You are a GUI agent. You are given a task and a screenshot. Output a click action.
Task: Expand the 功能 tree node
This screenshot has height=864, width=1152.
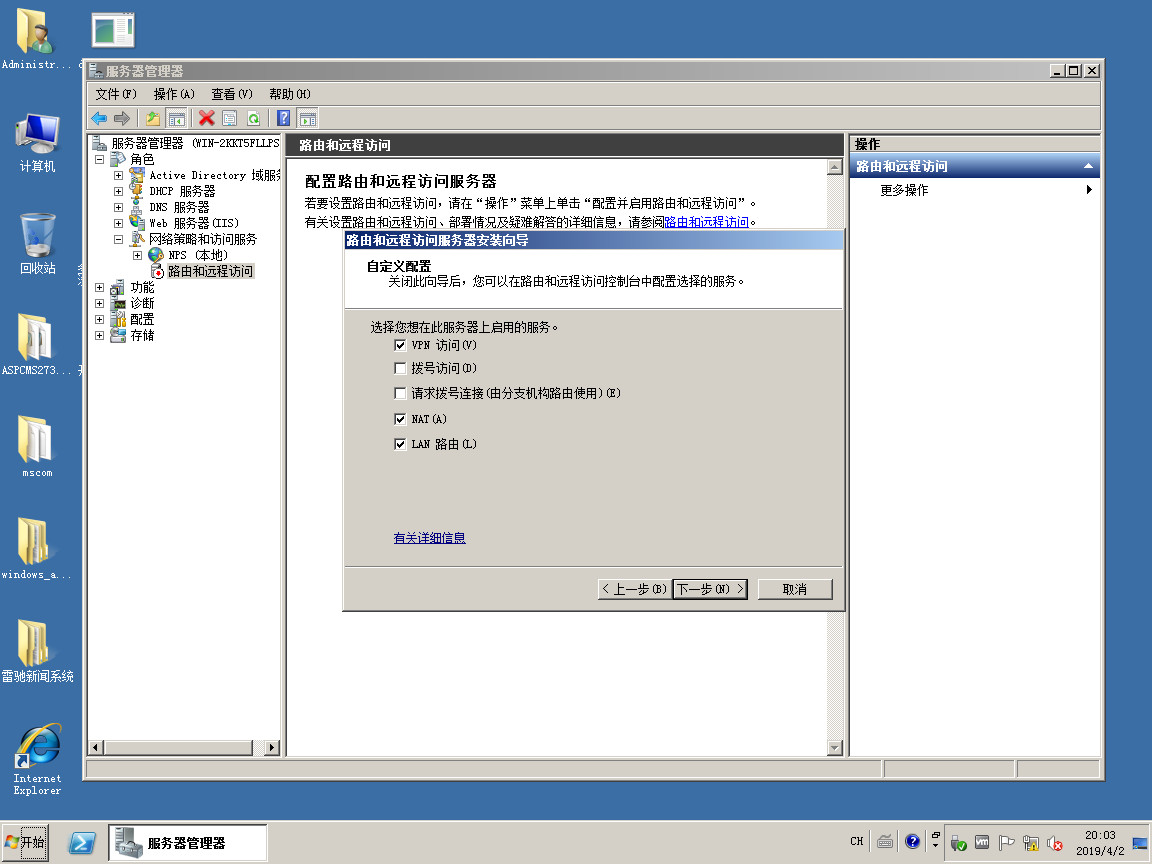(x=99, y=287)
